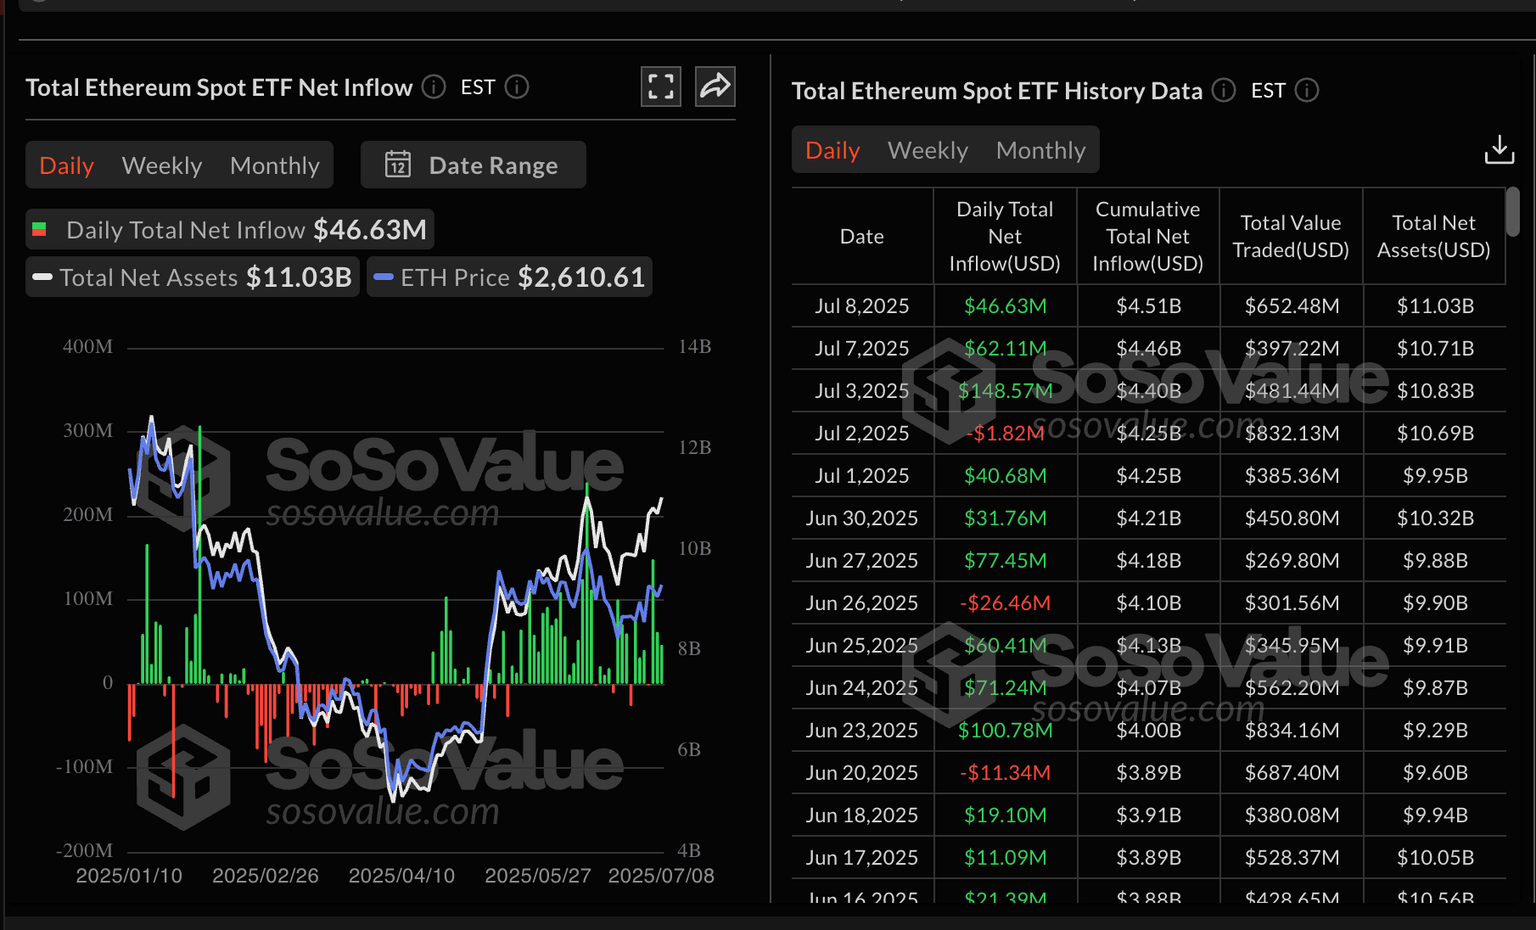Image resolution: width=1536 pixels, height=930 pixels.
Task: Click Total Value Traded(USD) header
Action: (x=1291, y=236)
